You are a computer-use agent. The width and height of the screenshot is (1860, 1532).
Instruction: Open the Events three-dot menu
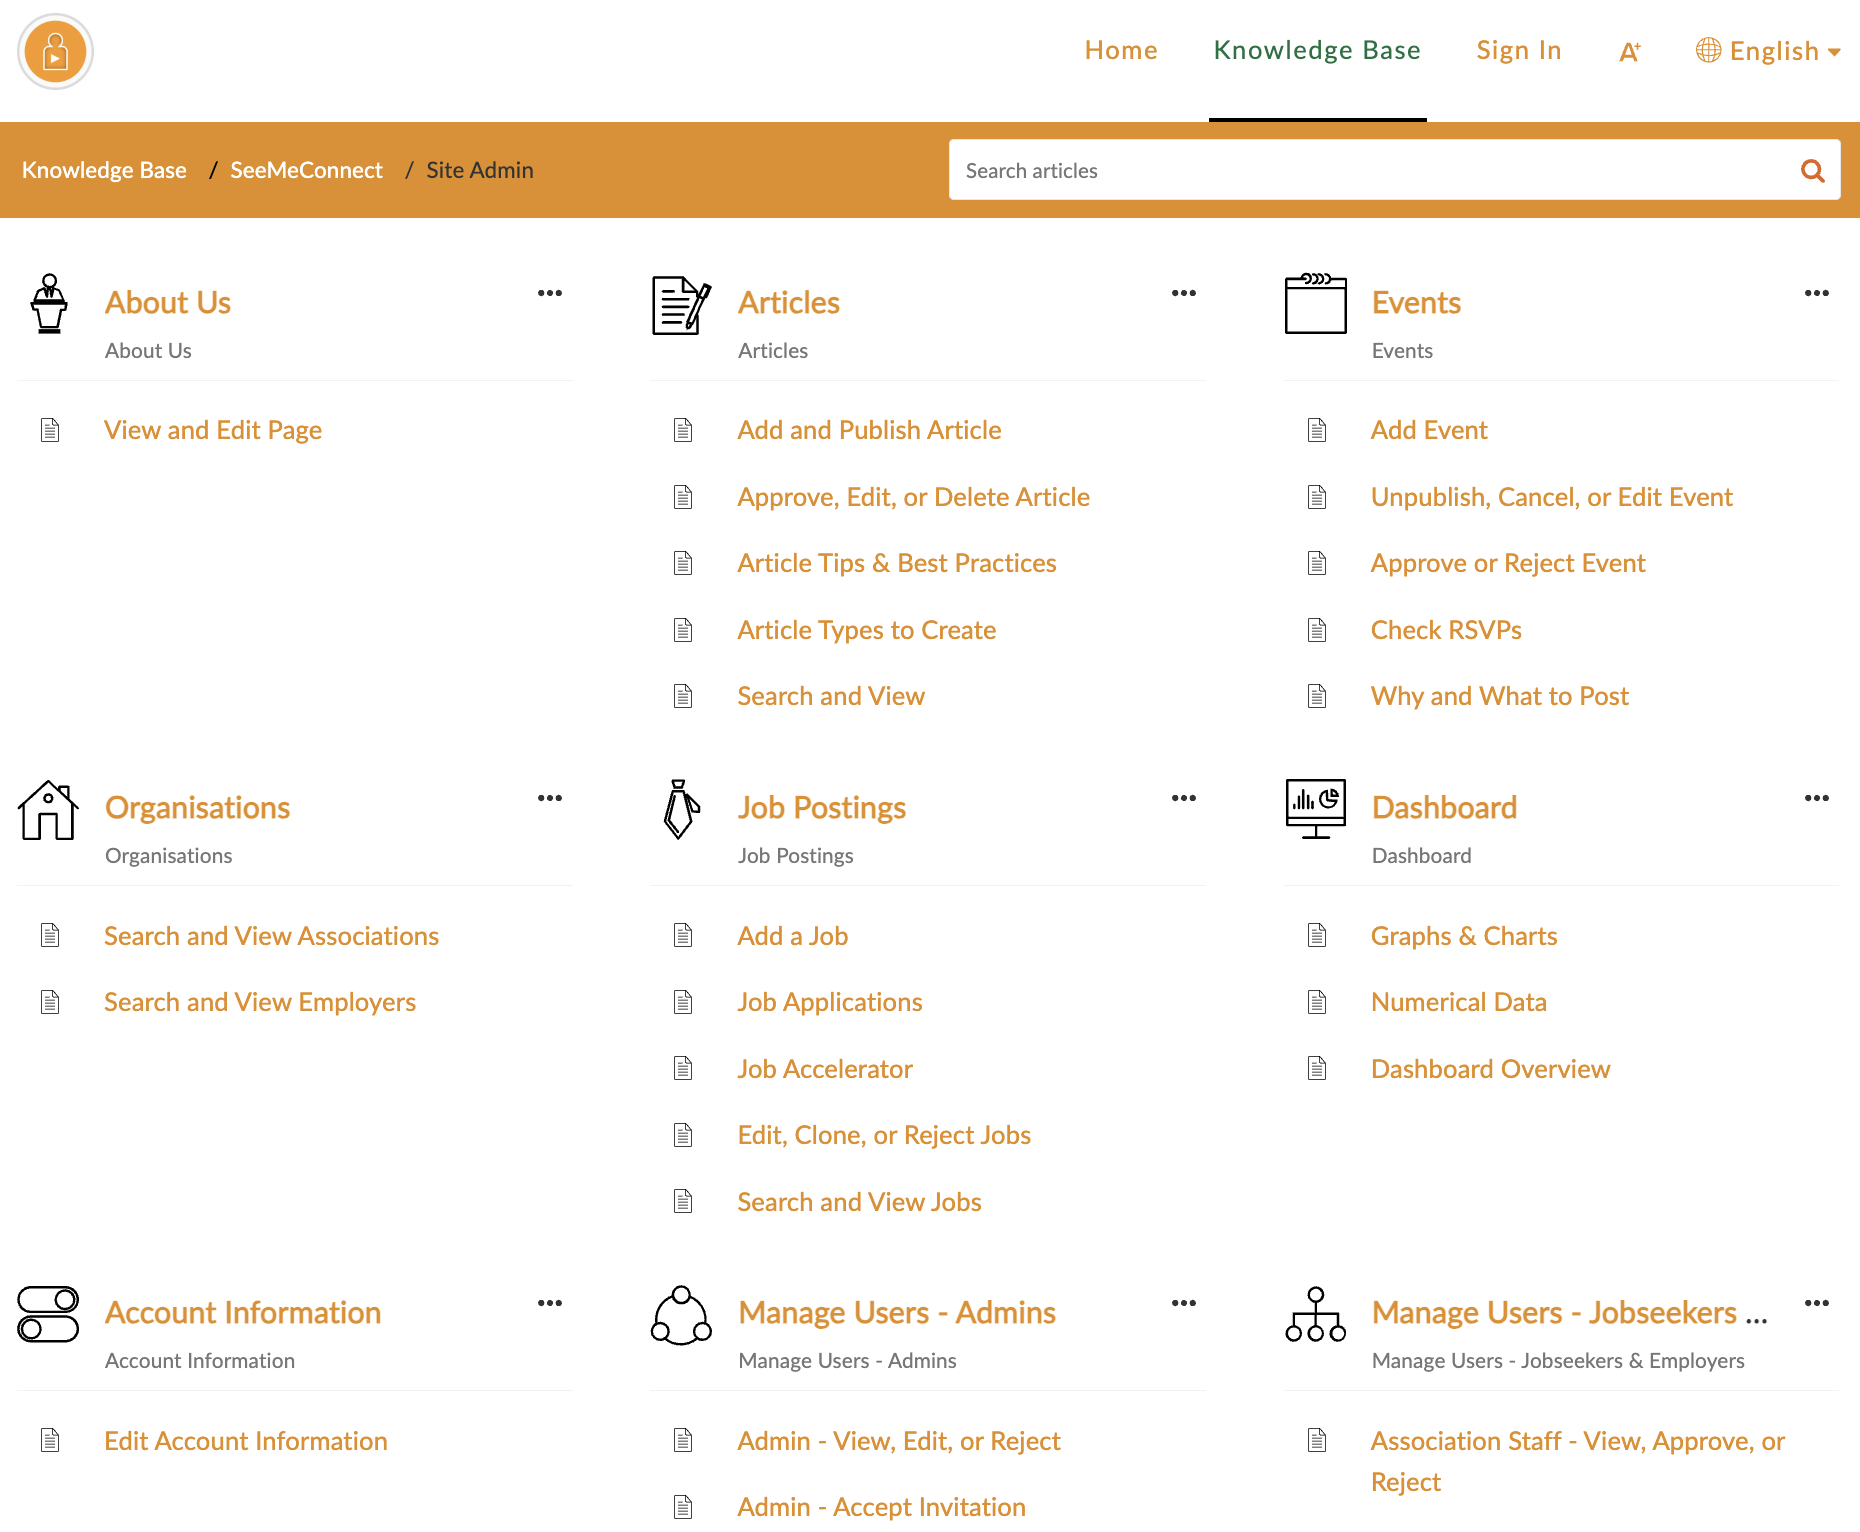coord(1817,293)
